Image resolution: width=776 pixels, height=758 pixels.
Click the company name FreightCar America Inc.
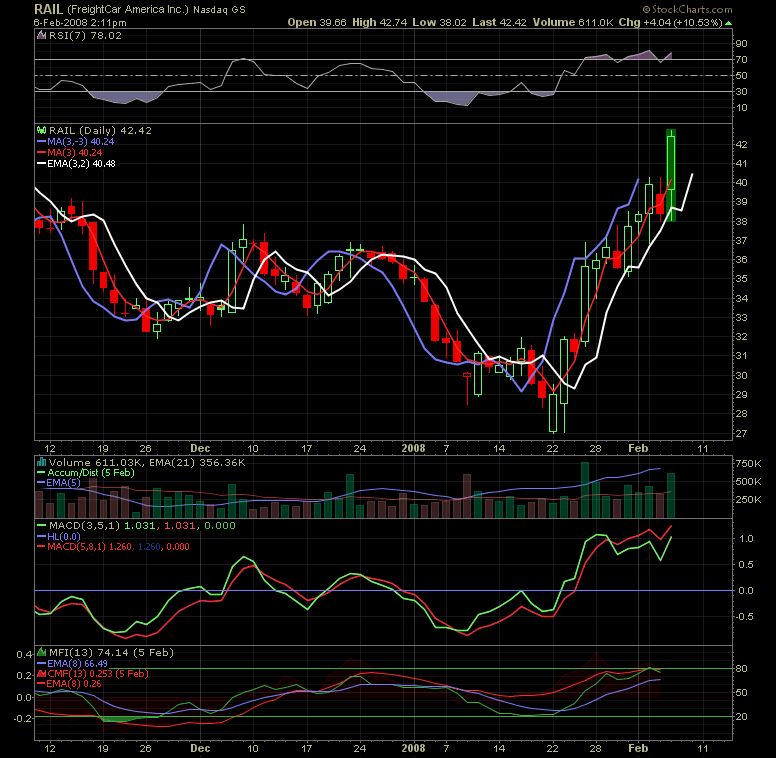click(x=128, y=10)
